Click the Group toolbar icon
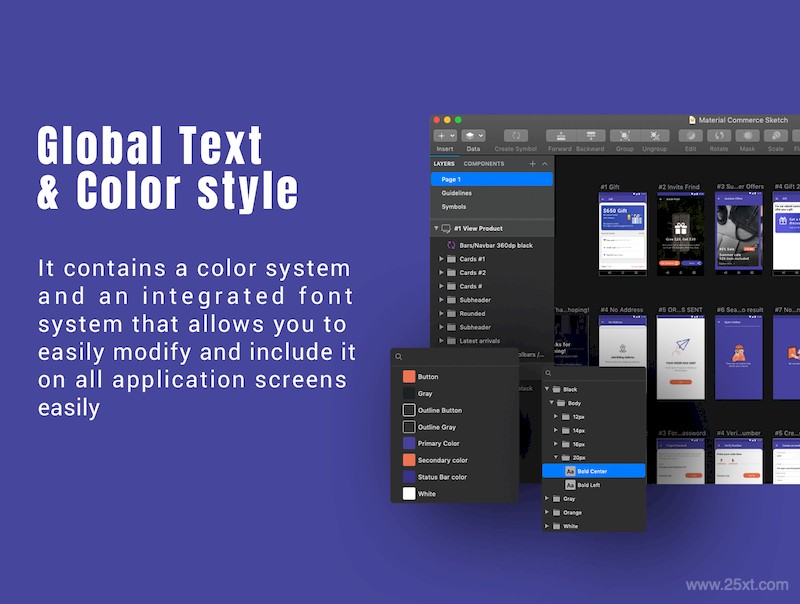 pos(624,136)
